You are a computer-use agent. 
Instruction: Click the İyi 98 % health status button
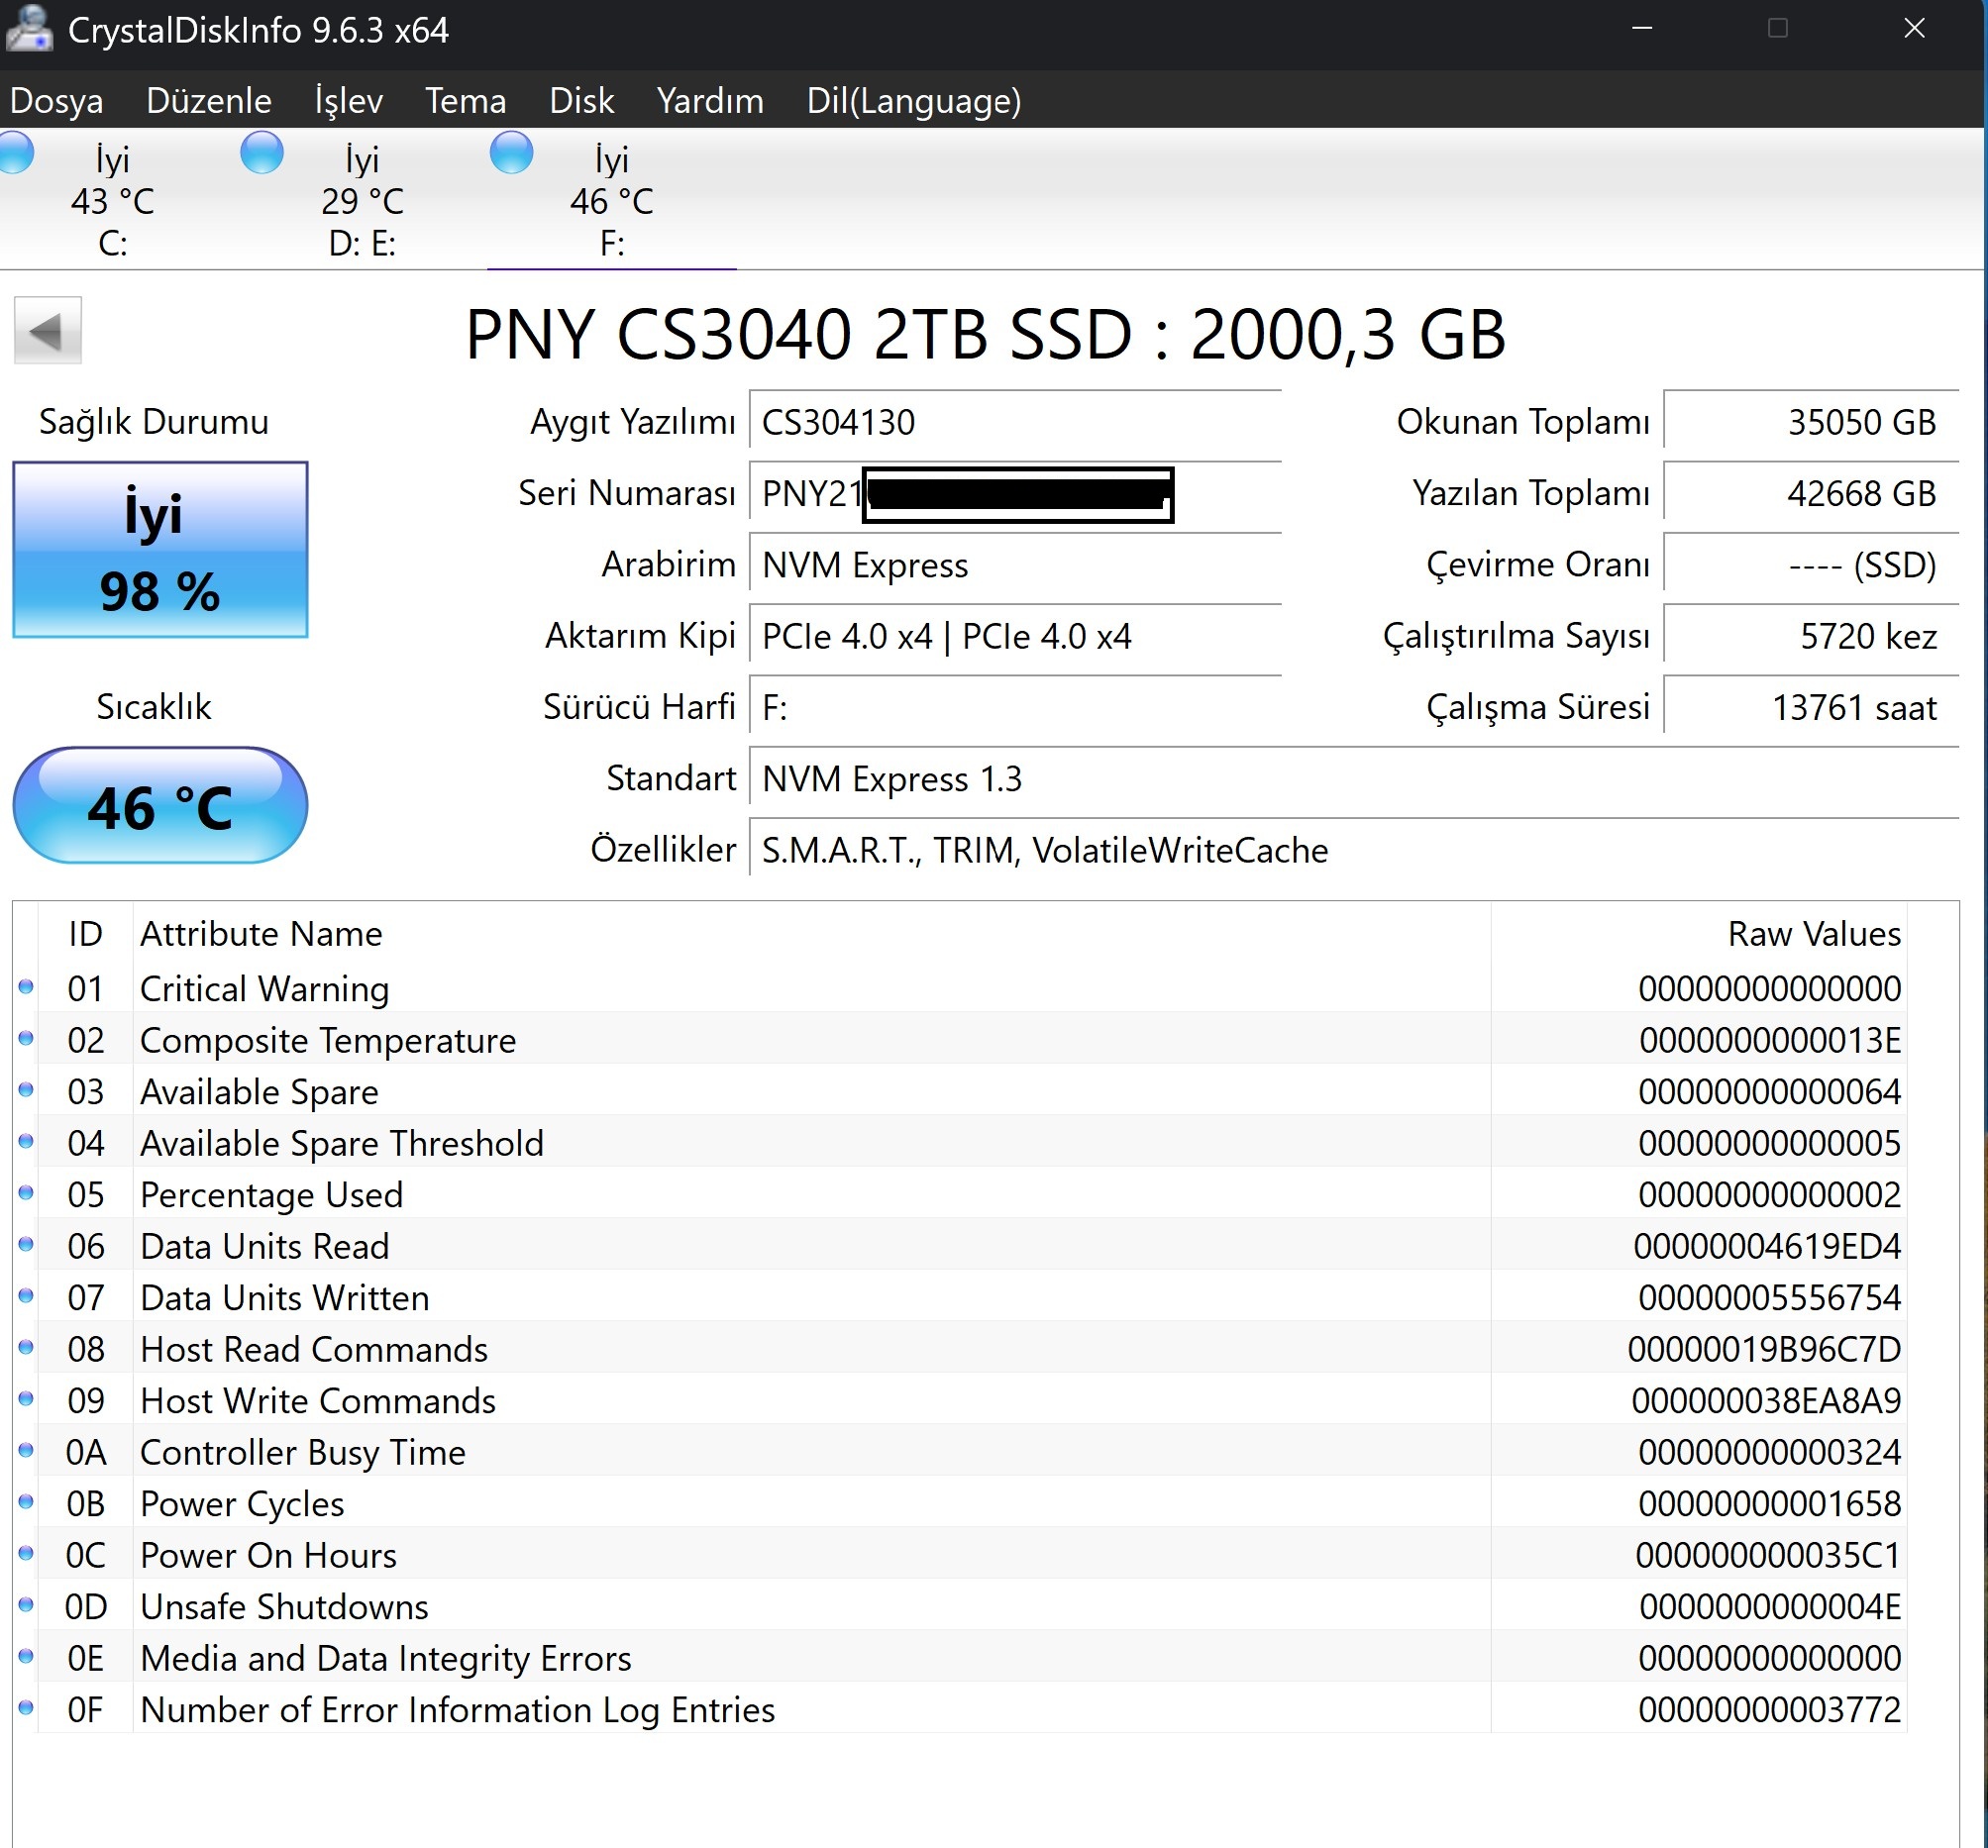[160, 550]
